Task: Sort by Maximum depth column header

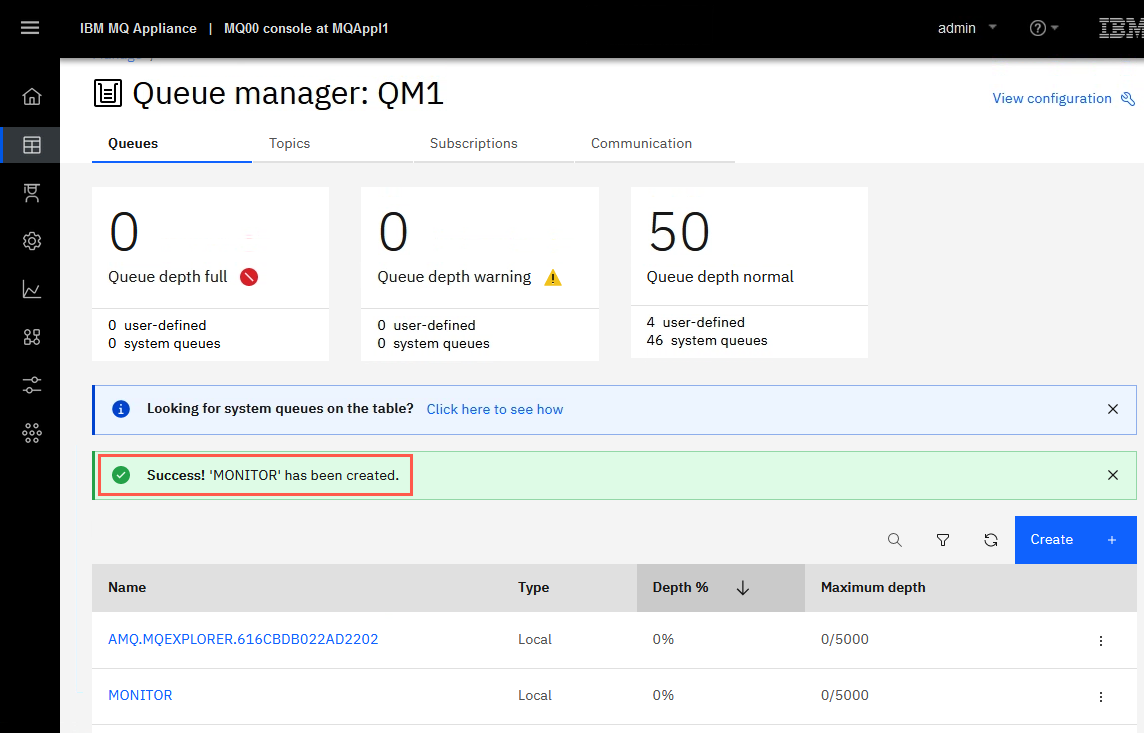Action: (x=873, y=588)
